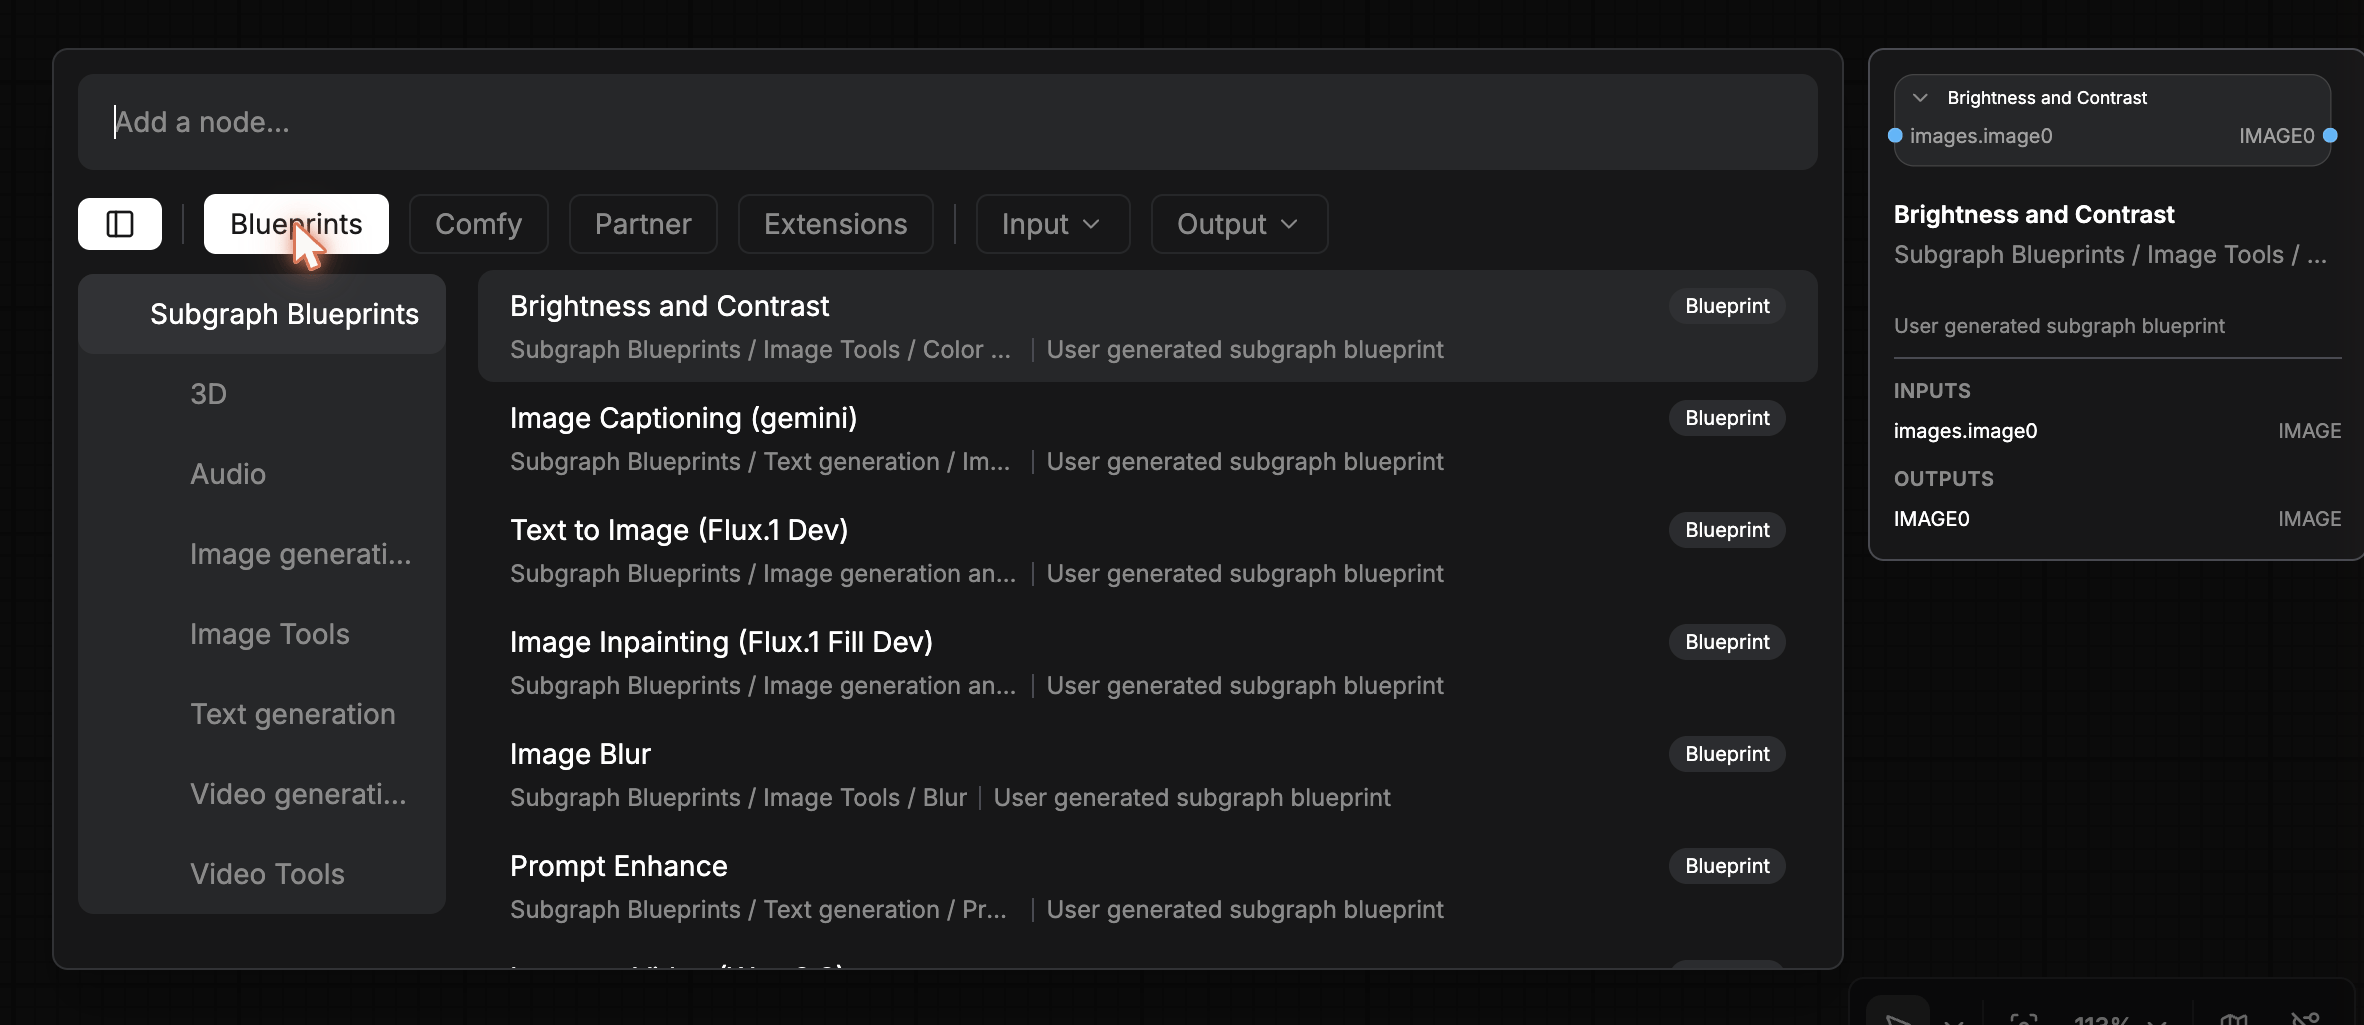Screen dimensions: 2364x1025
Task: Select the truncated "Image generati..." category
Action: (x=262, y=554)
